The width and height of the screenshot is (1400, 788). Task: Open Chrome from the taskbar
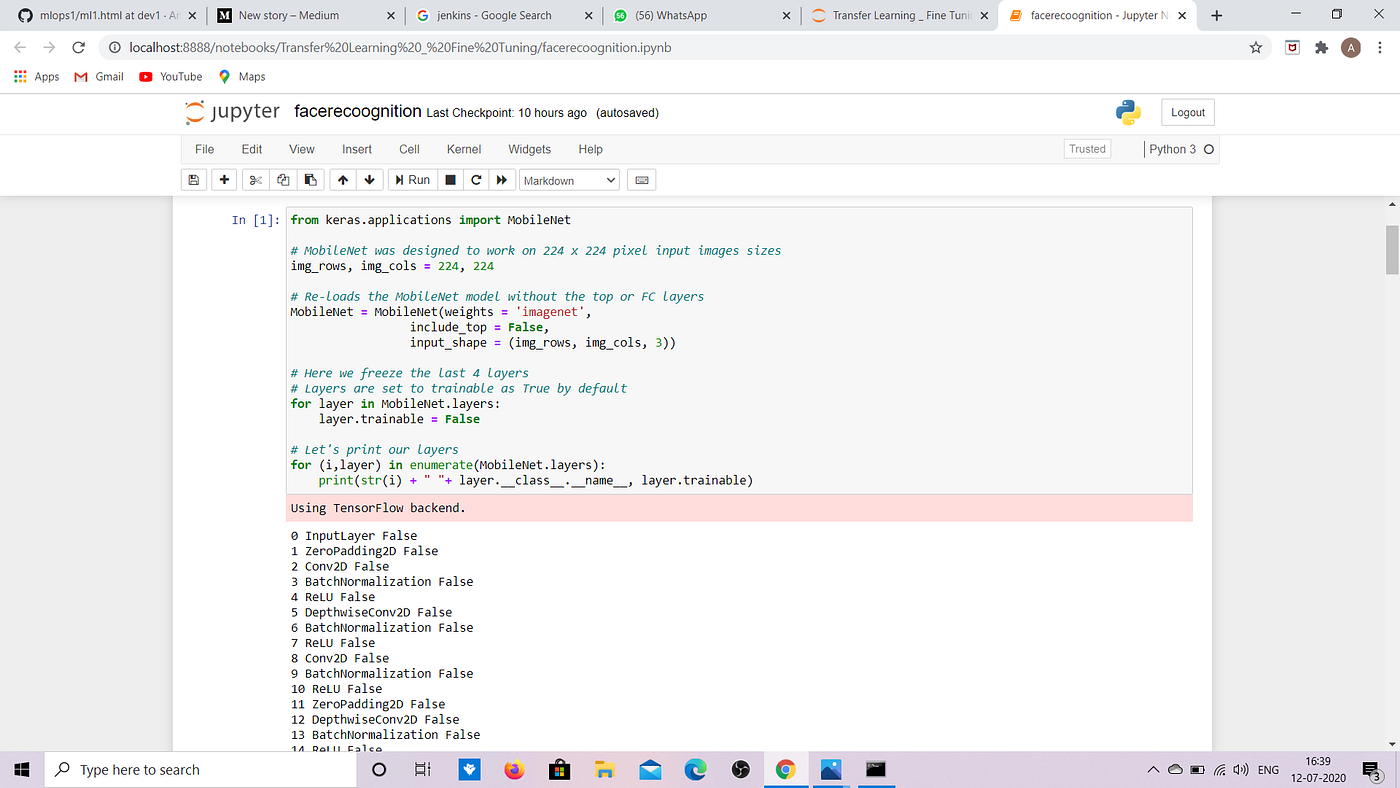[786, 769]
